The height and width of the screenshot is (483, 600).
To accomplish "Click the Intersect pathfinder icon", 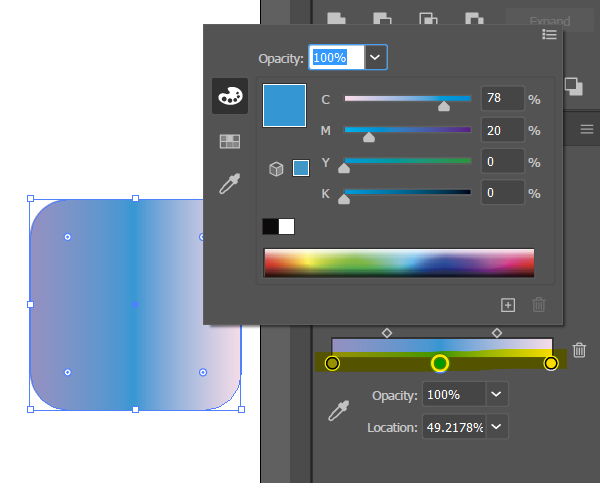I will click(428, 18).
